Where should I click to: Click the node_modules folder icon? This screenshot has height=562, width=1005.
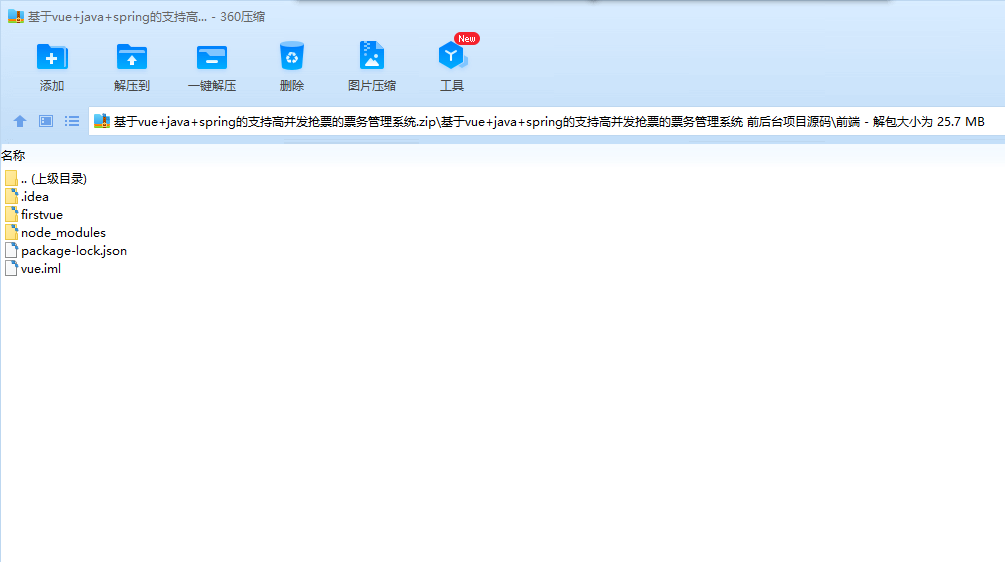click(x=11, y=232)
